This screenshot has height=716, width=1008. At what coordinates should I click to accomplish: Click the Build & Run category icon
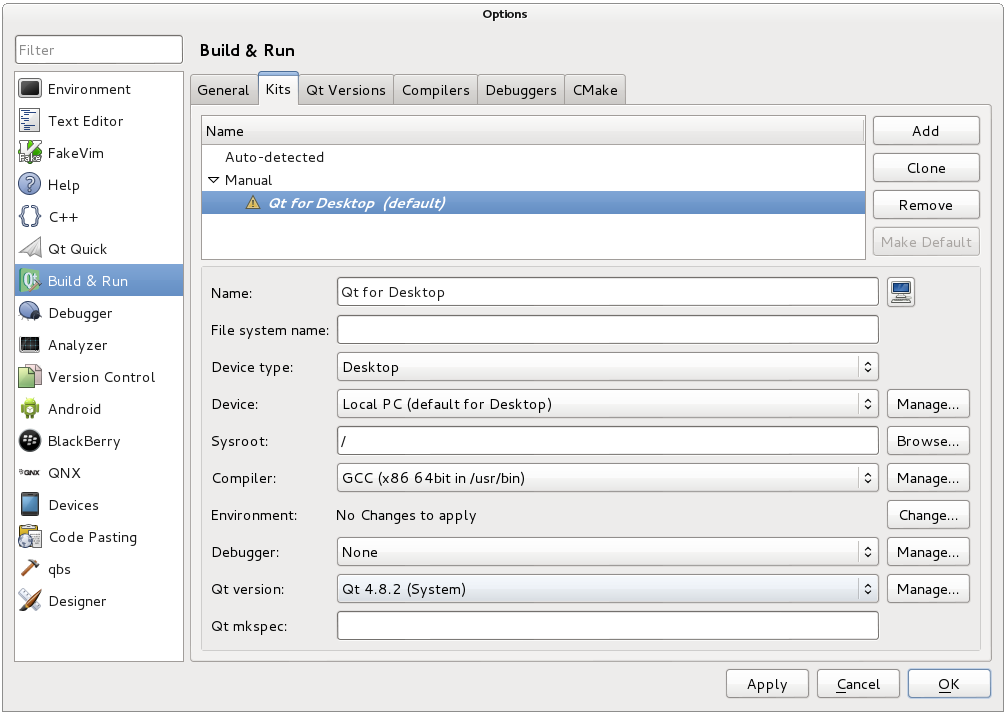point(30,281)
